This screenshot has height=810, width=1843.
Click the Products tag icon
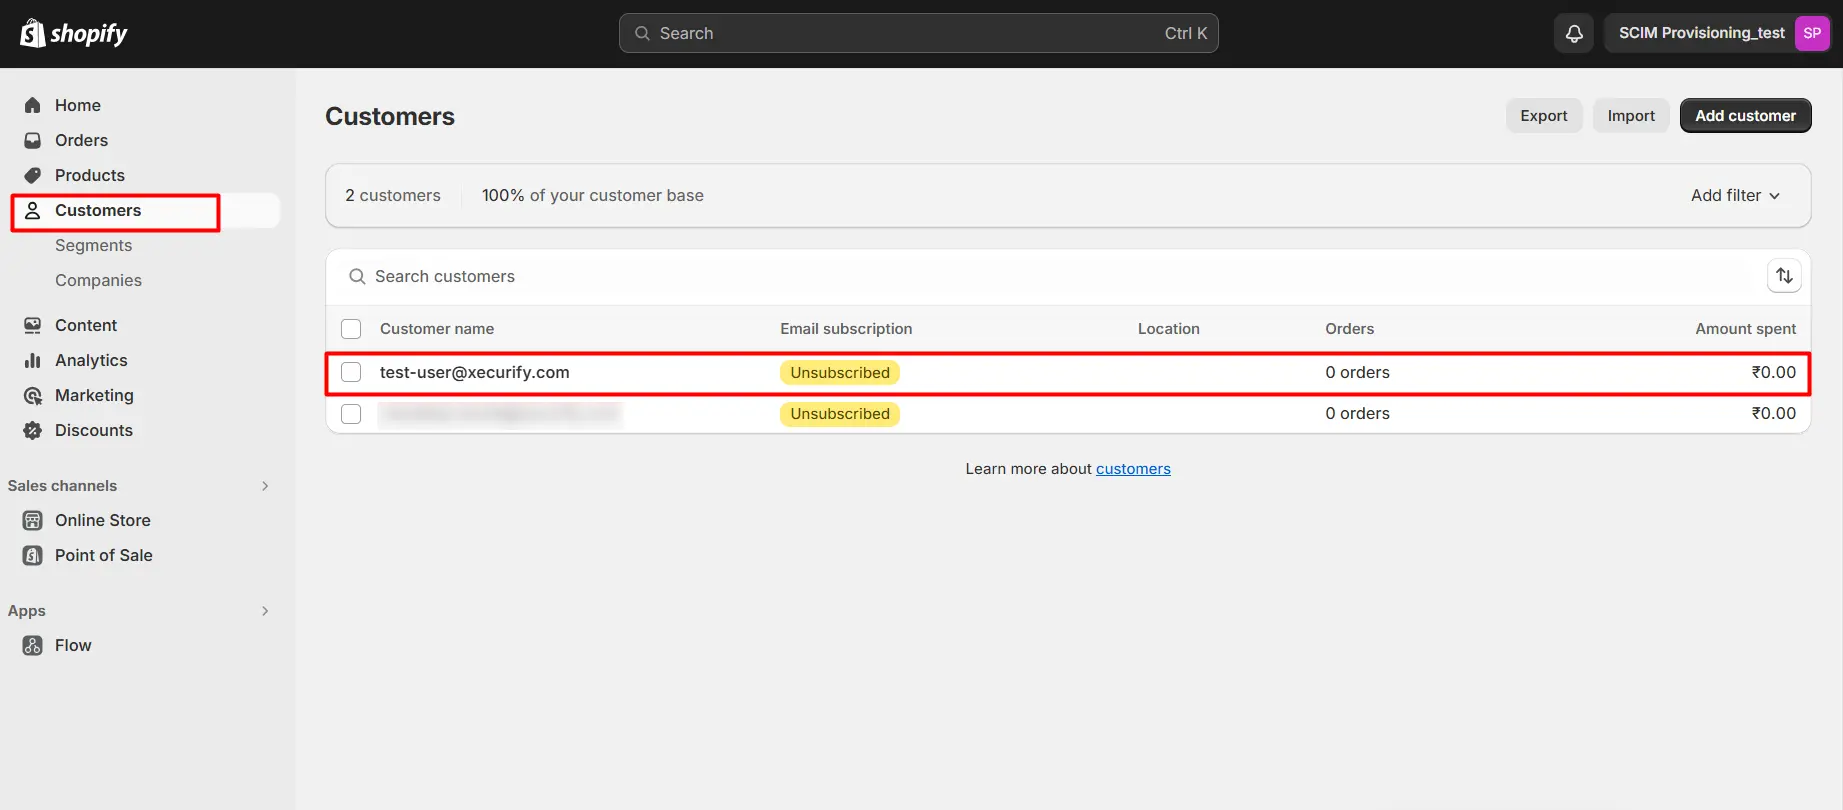tap(33, 175)
